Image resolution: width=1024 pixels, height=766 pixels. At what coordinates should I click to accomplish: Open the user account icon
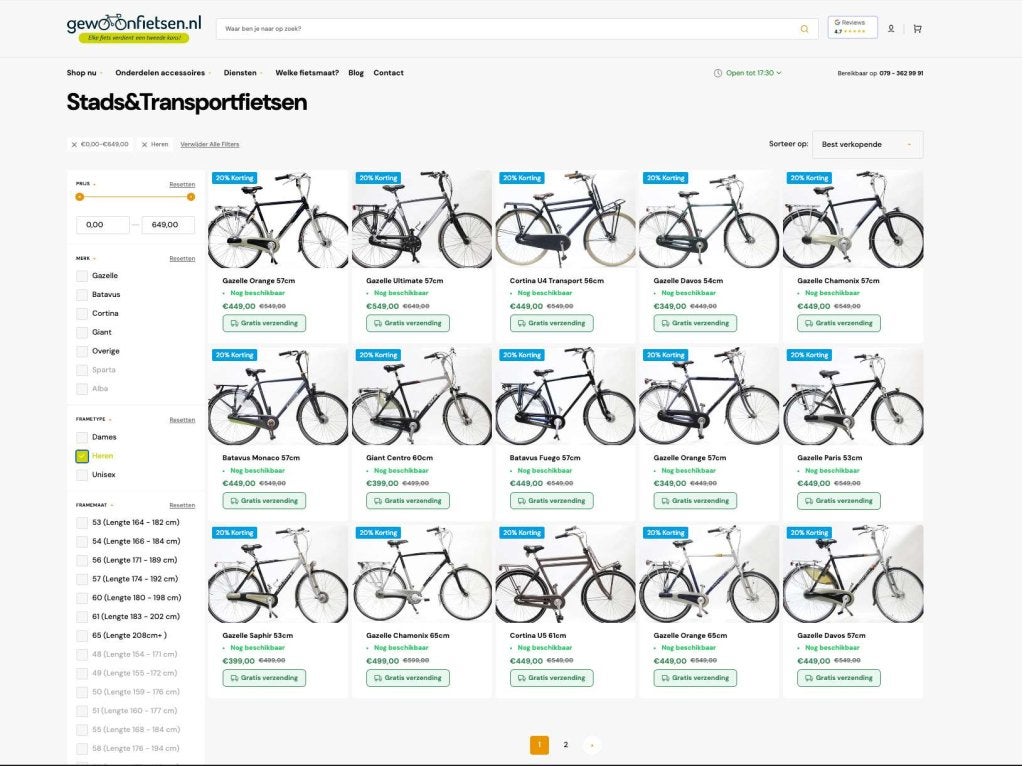coord(891,29)
